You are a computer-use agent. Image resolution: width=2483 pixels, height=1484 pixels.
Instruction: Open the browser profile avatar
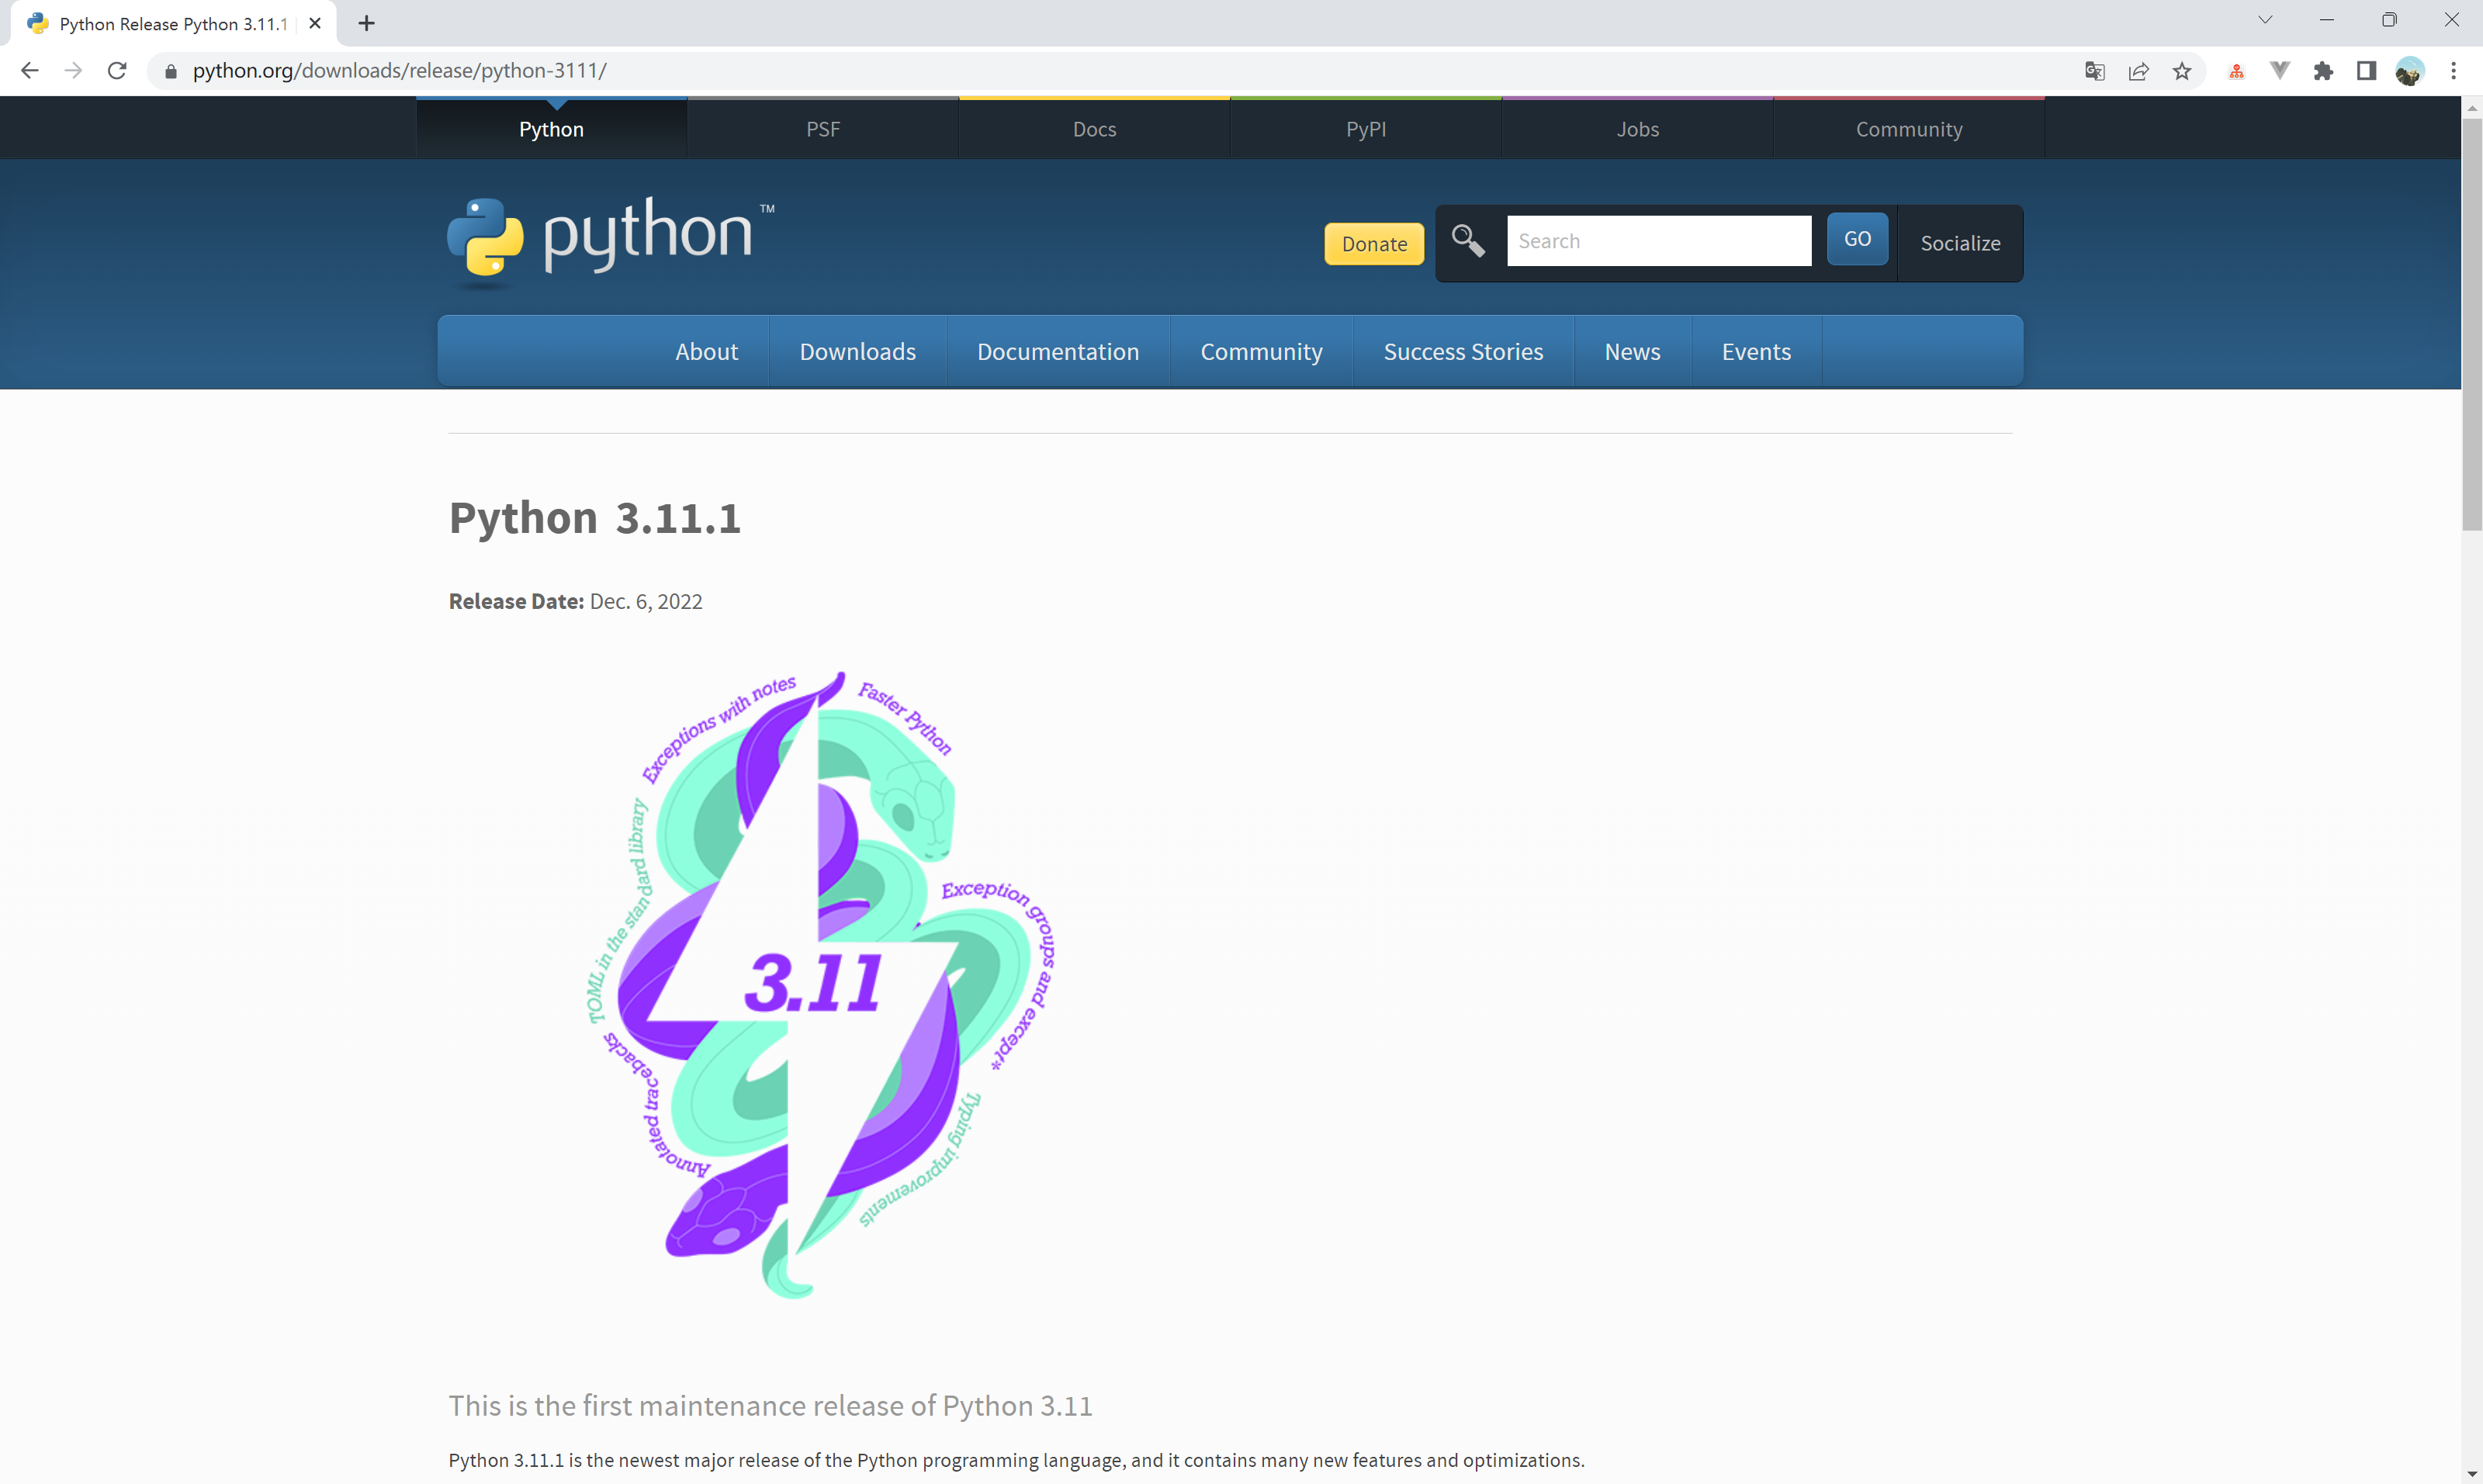click(x=2412, y=70)
